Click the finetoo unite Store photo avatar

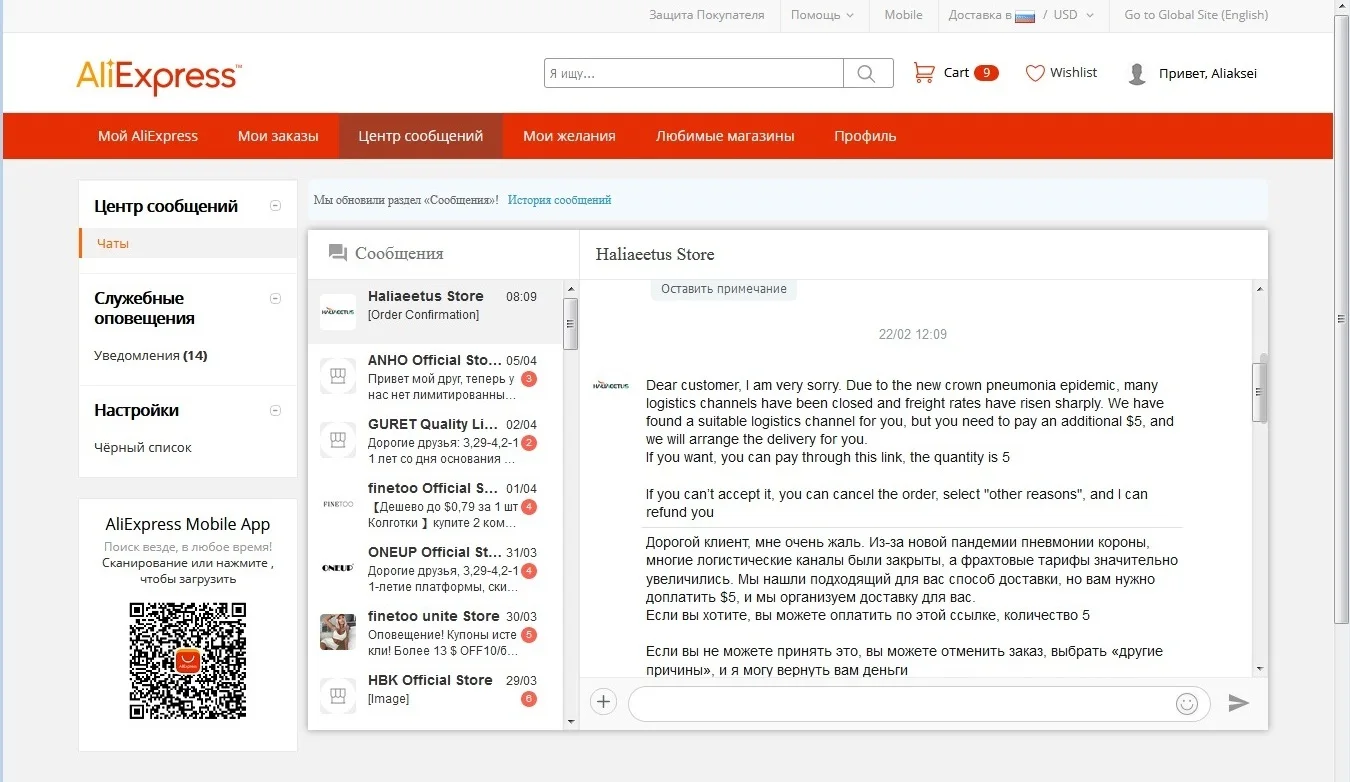click(x=338, y=632)
